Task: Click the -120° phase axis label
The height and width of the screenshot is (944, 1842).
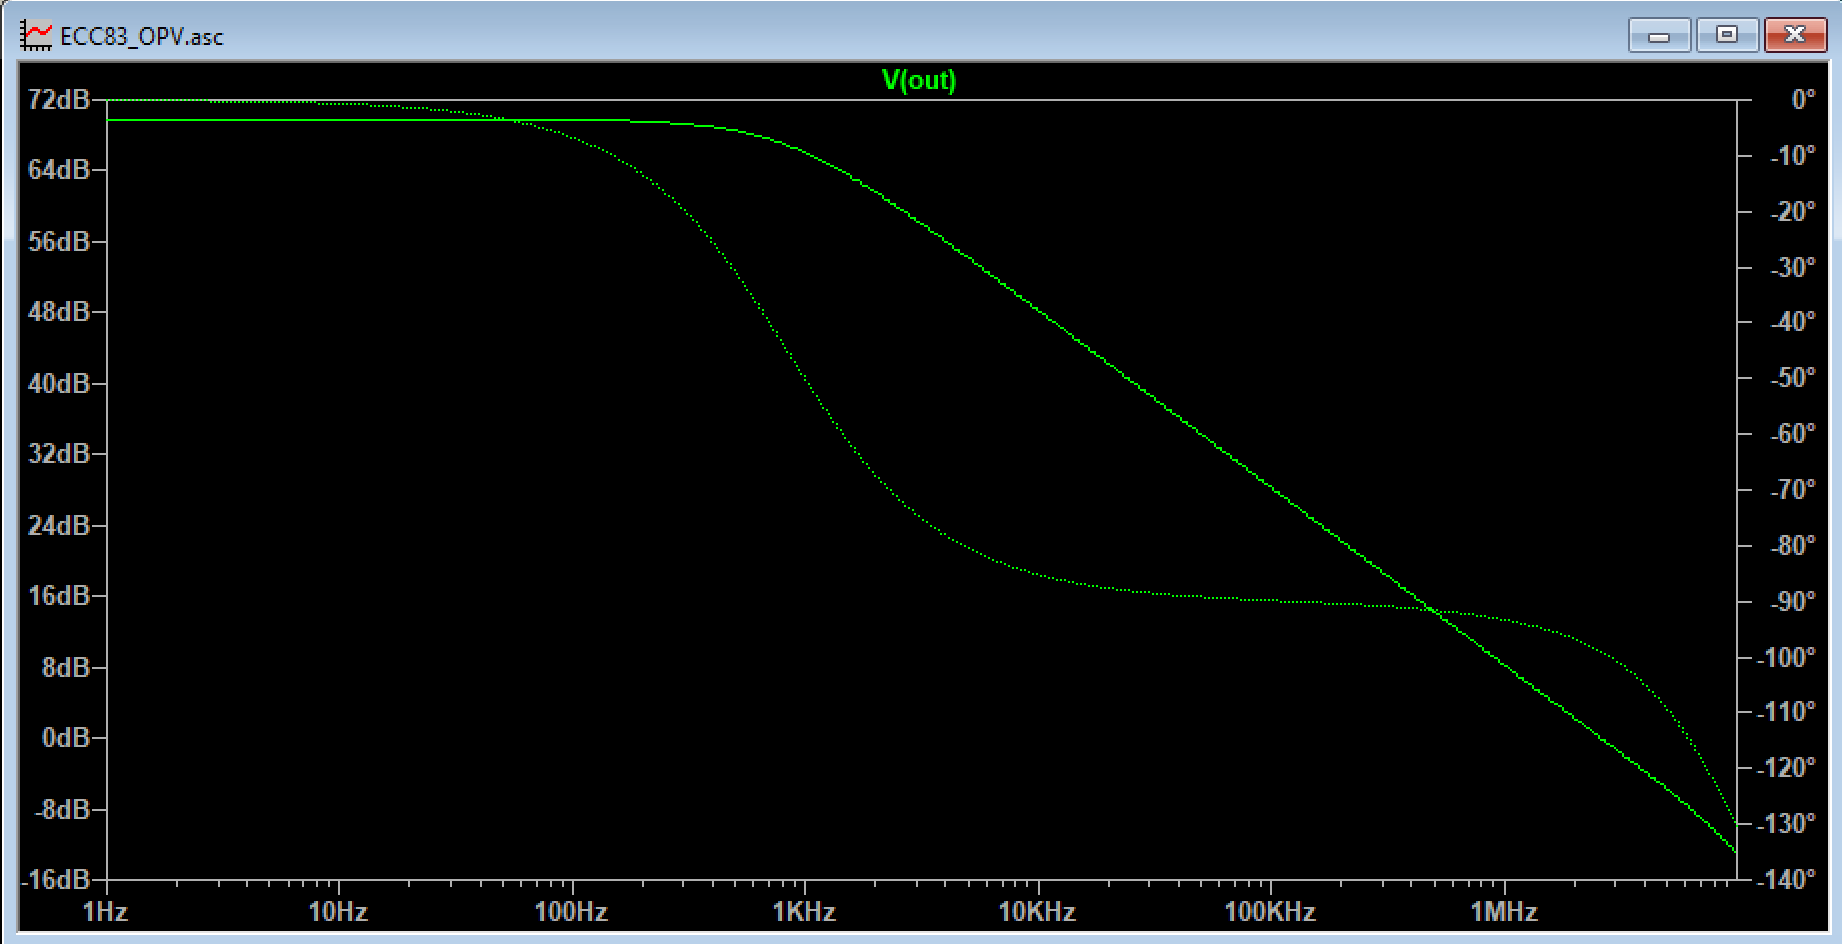Action: pyautogui.click(x=1786, y=768)
